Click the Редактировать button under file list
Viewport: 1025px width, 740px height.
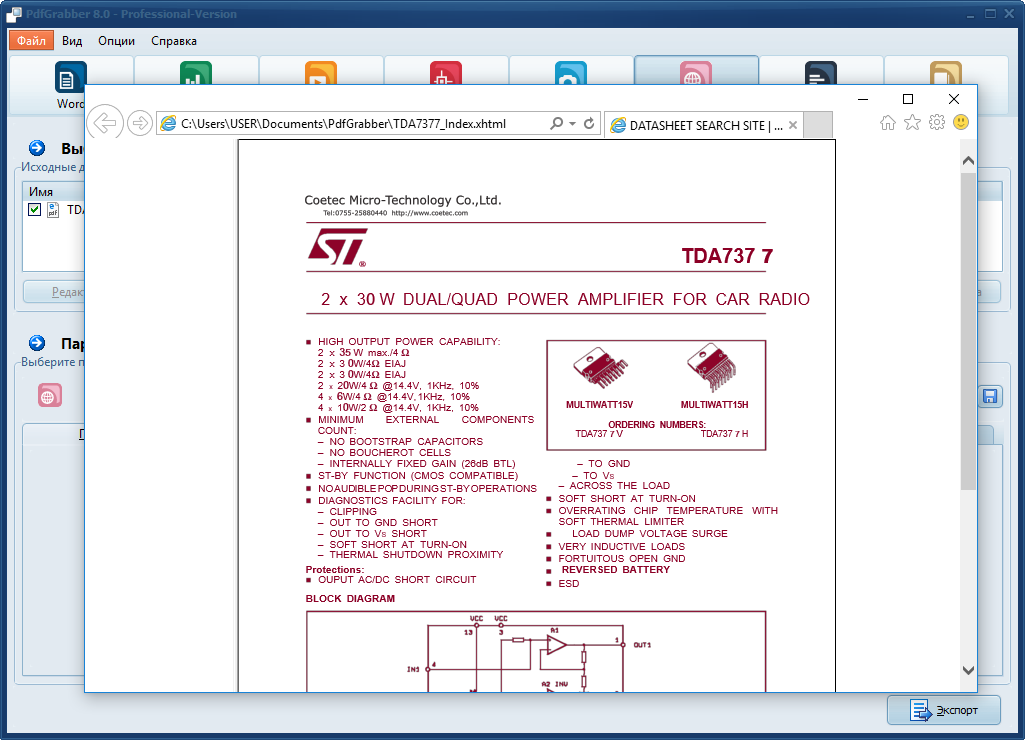point(54,292)
